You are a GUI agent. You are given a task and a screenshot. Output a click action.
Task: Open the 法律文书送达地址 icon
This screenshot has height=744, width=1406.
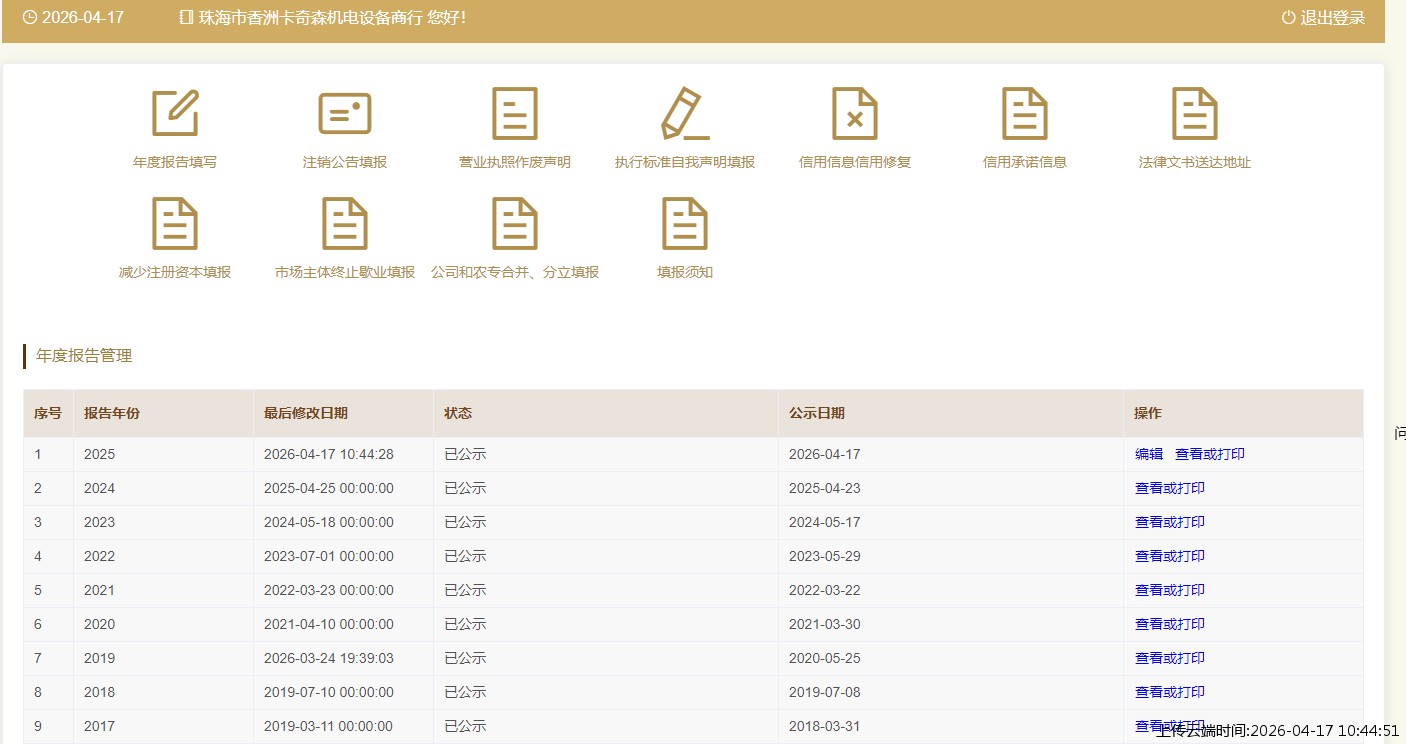click(x=1195, y=114)
